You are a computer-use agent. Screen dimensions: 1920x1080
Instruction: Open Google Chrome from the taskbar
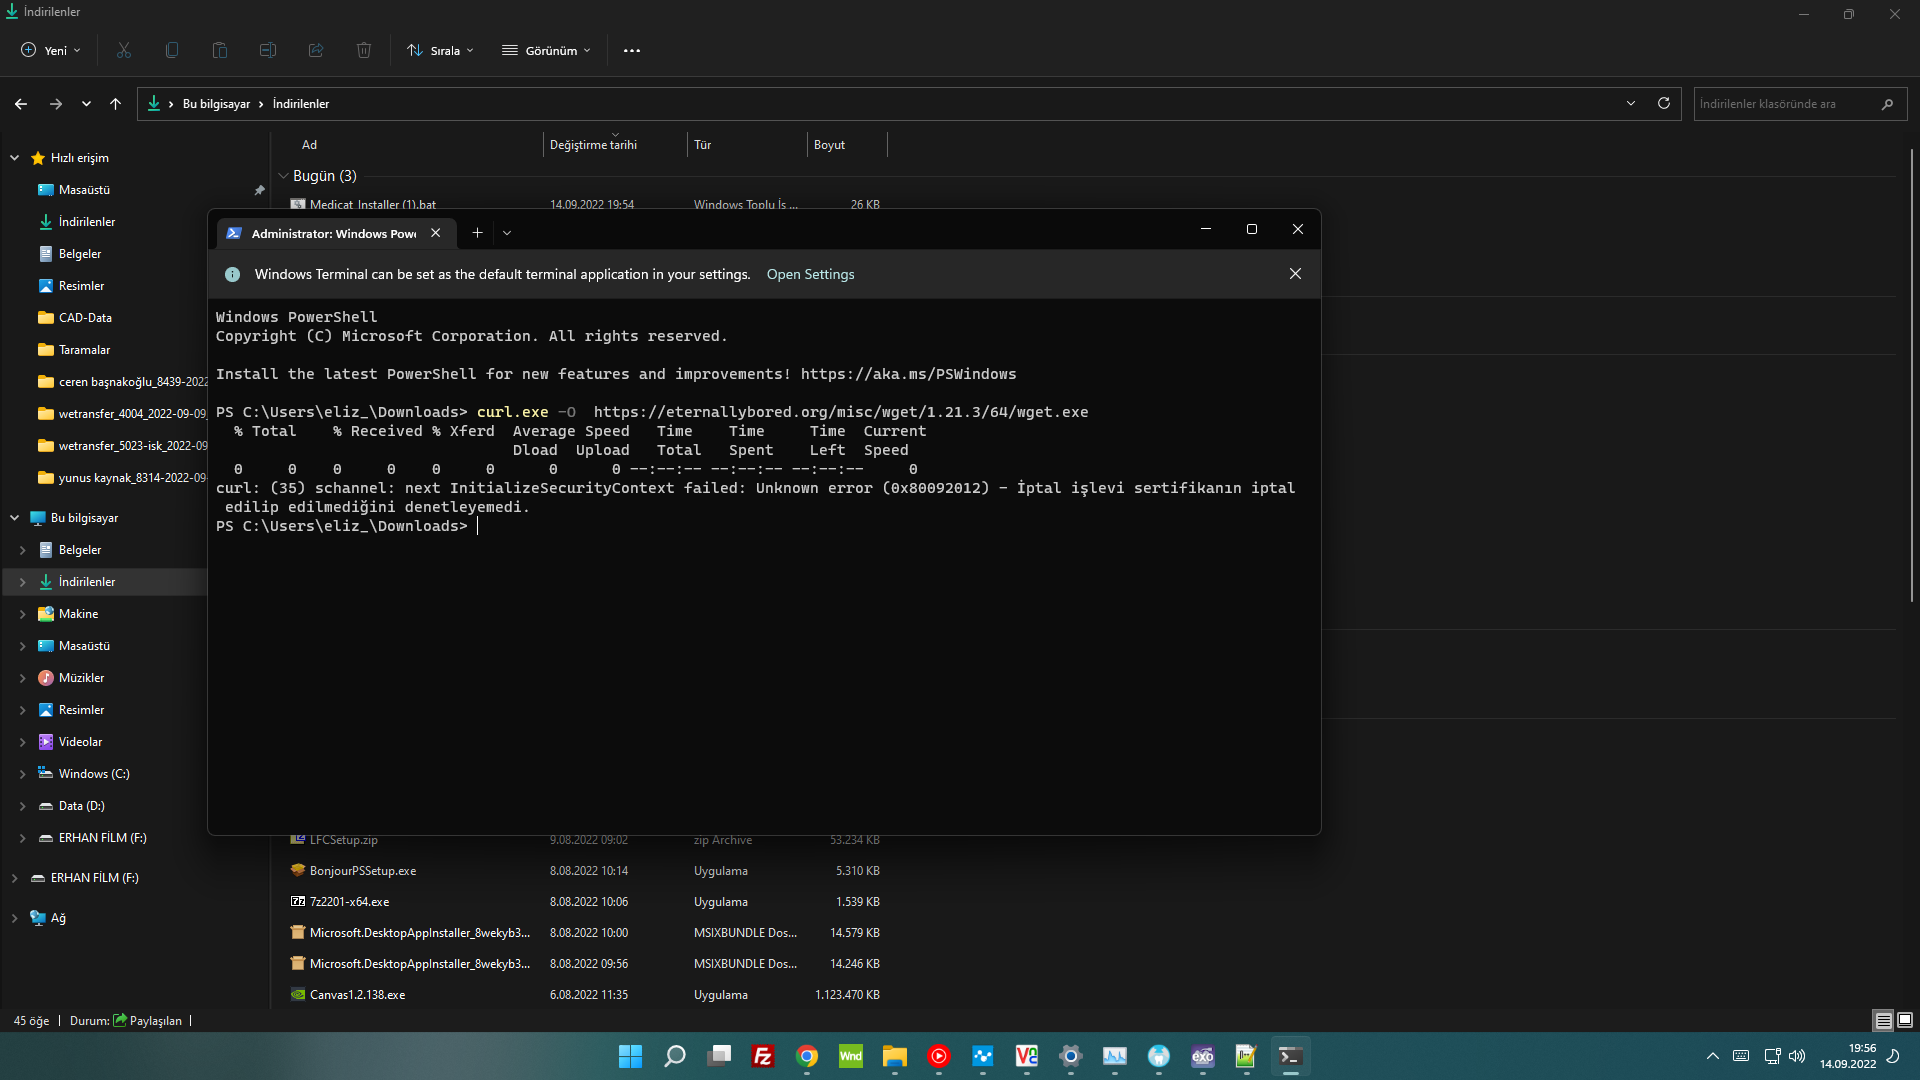tap(807, 1056)
